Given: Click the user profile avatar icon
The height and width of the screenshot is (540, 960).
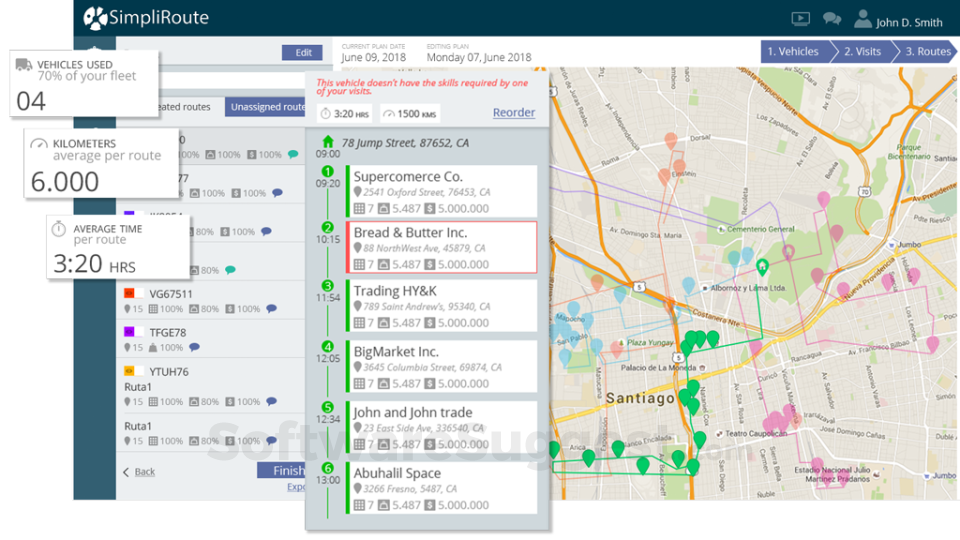Looking at the screenshot, I should pos(862,19).
